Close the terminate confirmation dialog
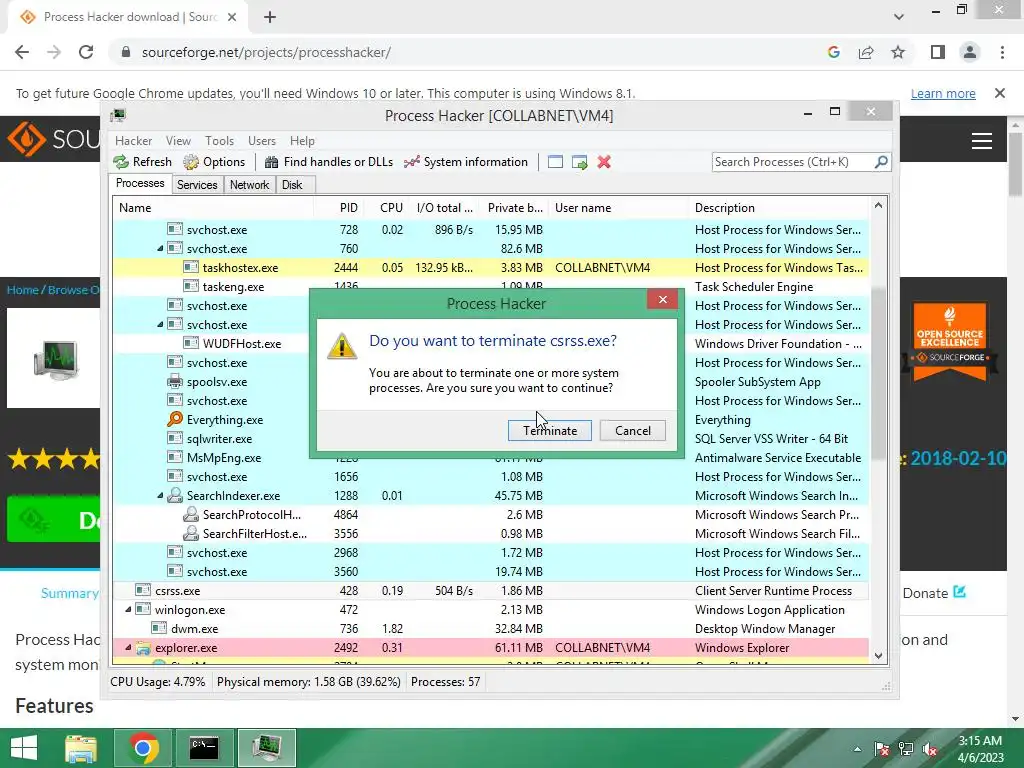Viewport: 1024px width, 768px height. pyautogui.click(x=663, y=299)
